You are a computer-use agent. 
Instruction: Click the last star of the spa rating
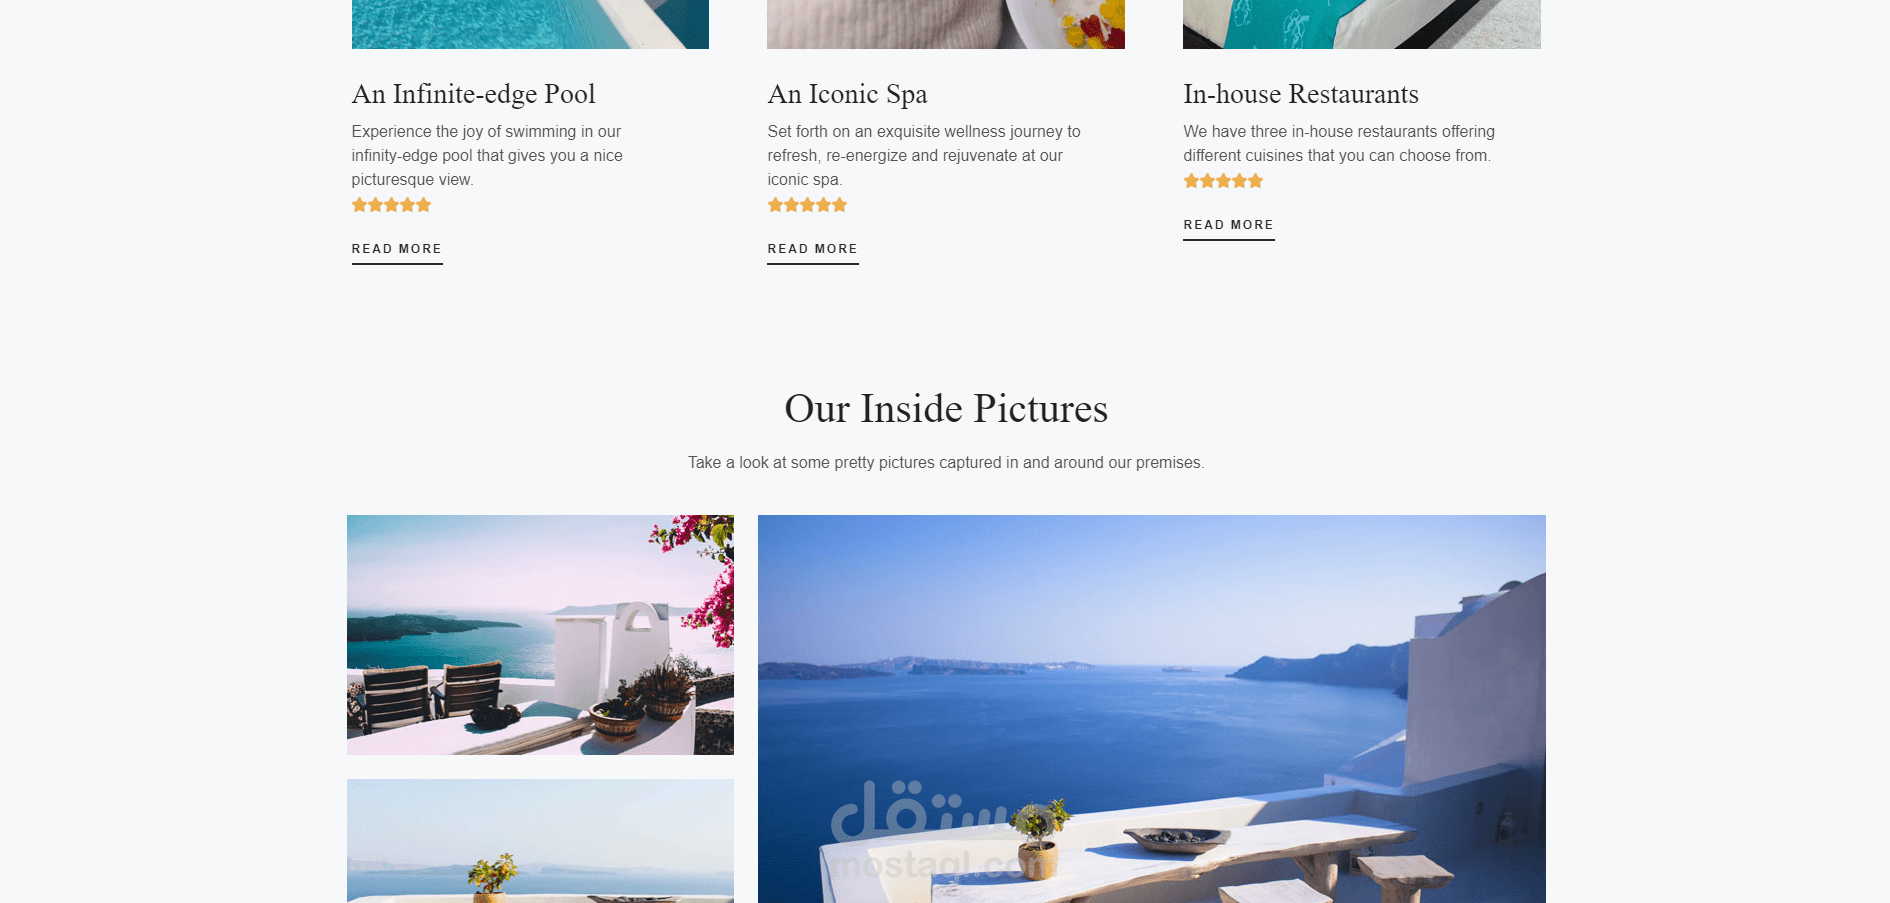coord(840,205)
